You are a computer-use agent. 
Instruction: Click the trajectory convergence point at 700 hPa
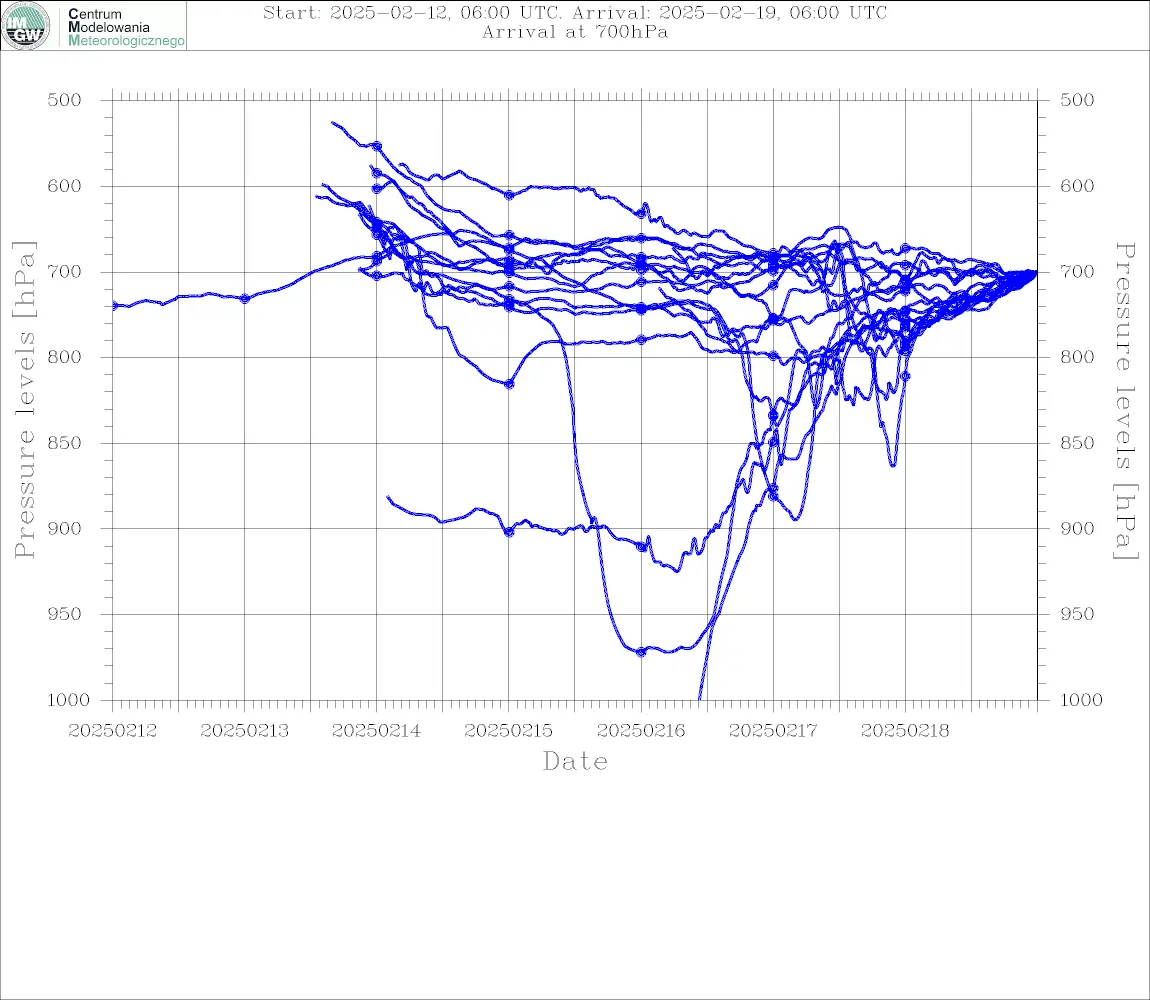(x=1034, y=272)
